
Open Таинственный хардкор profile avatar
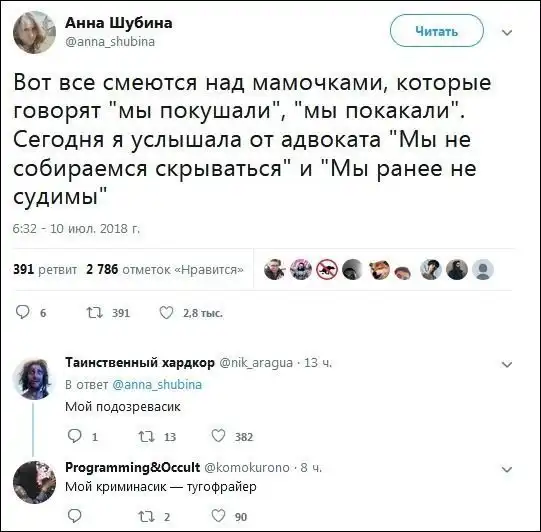[34, 378]
